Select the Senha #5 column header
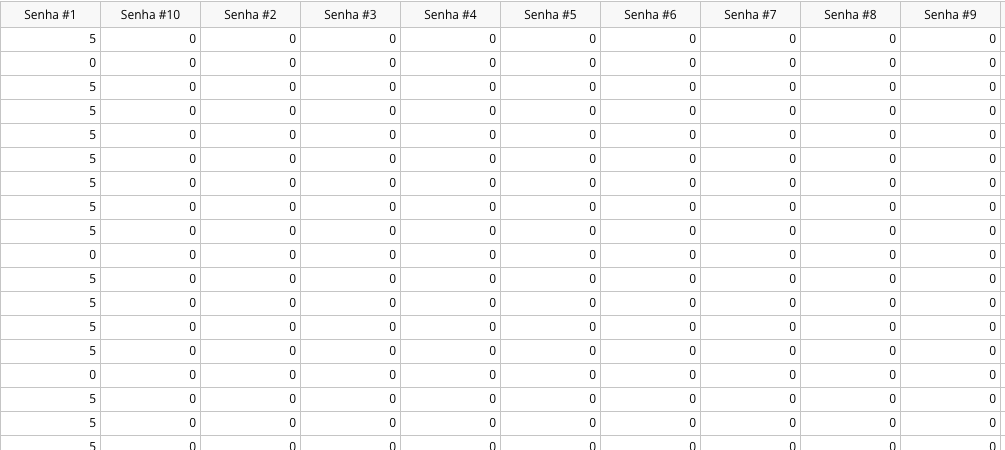The height and width of the screenshot is (450, 1005). pos(551,14)
